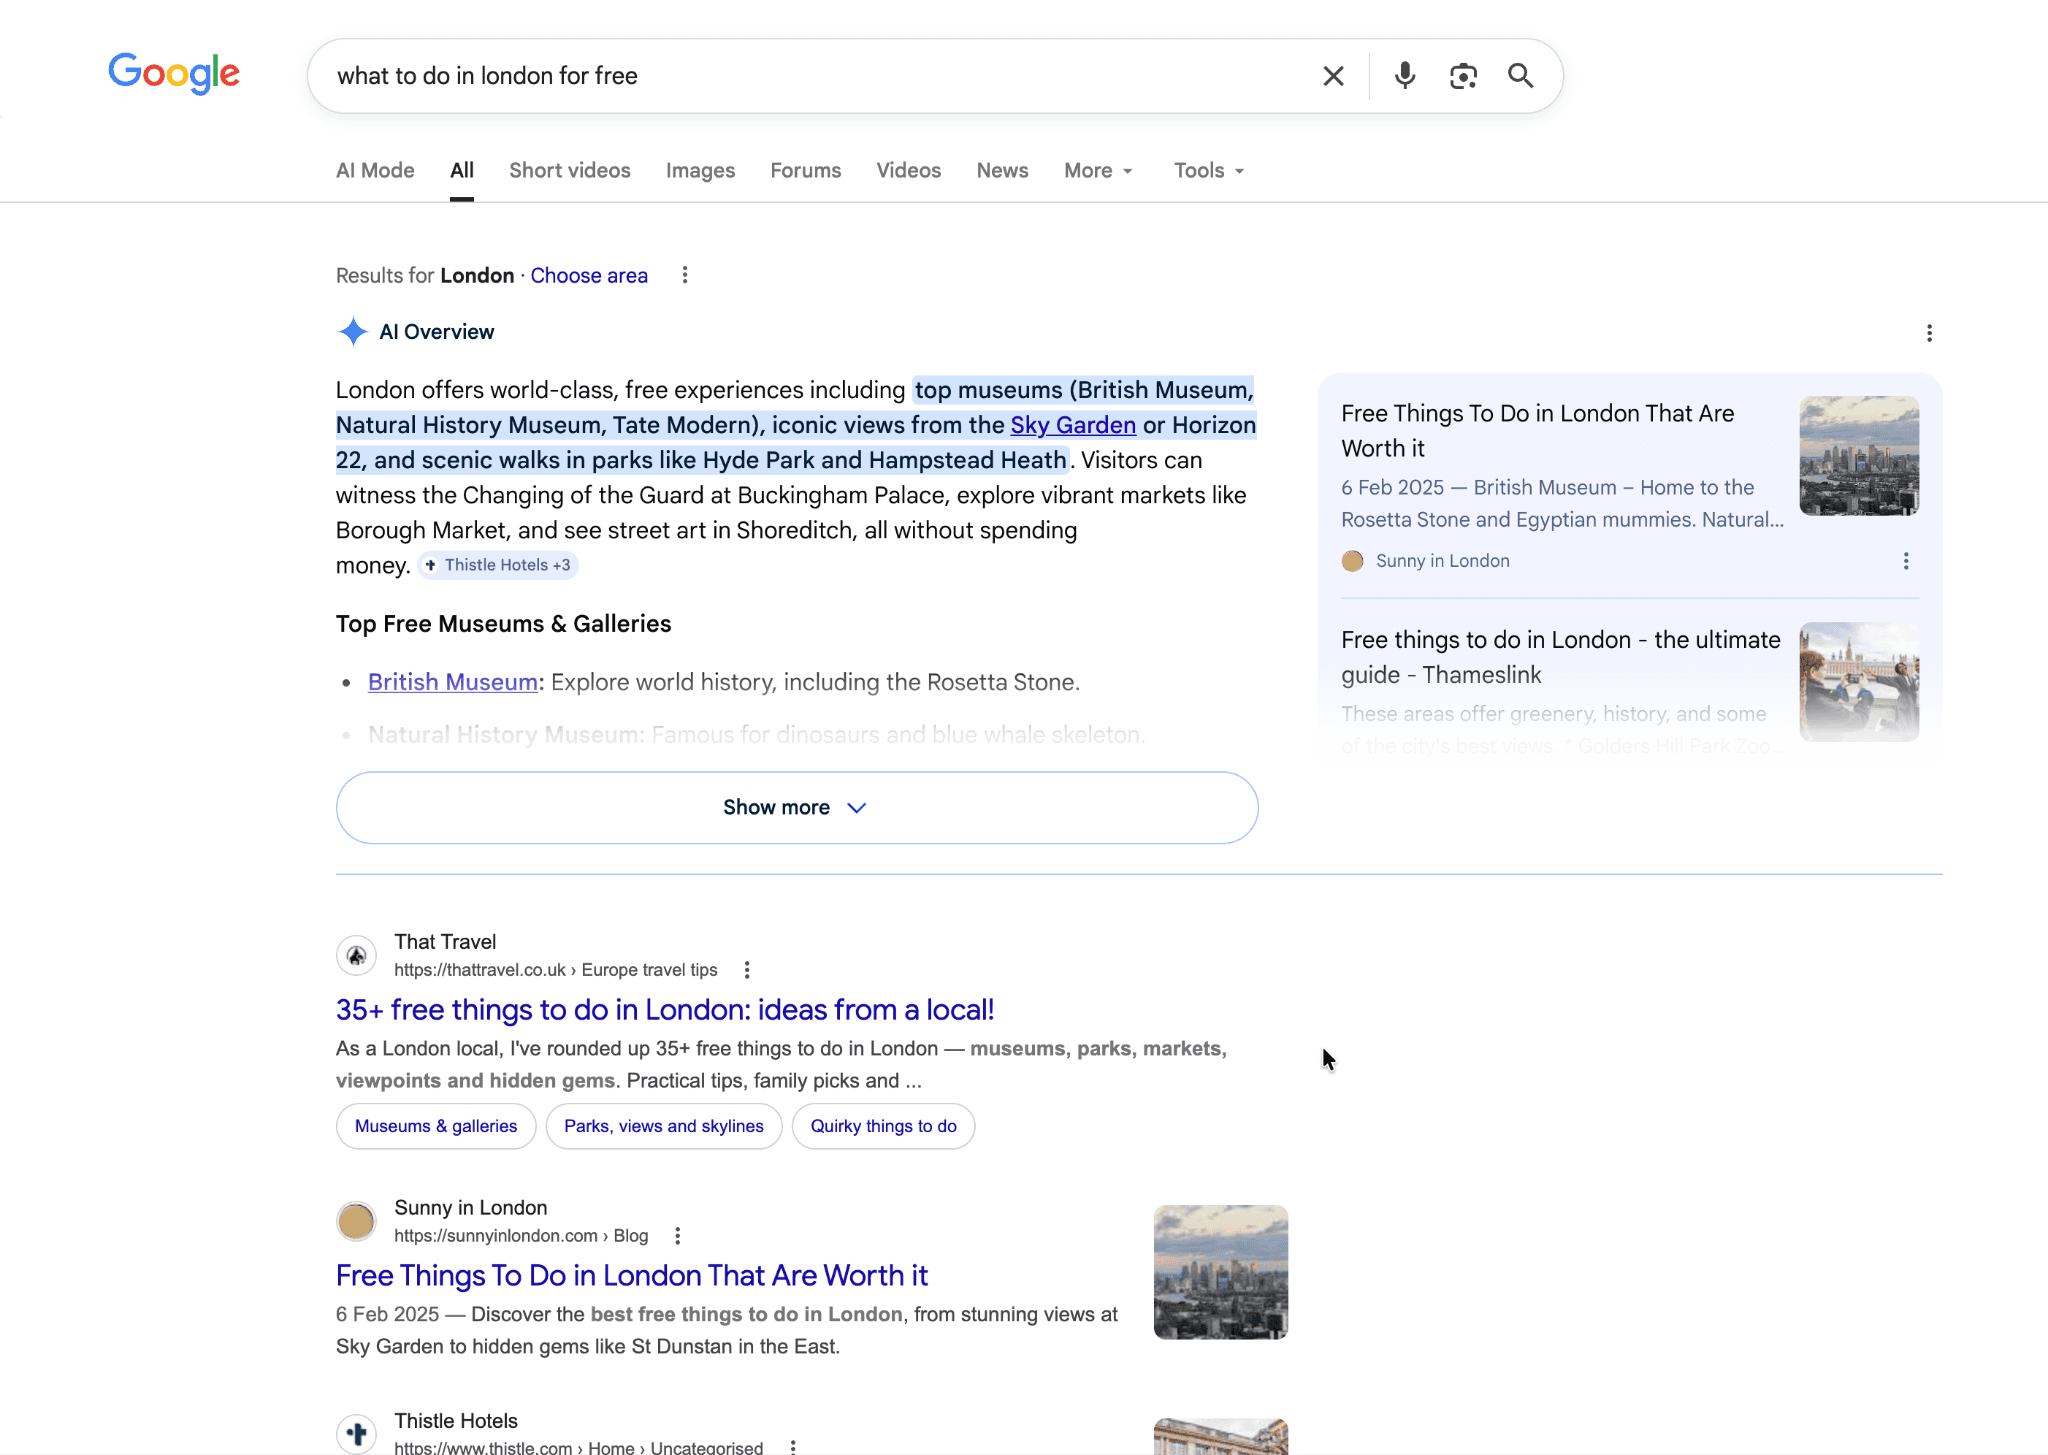Open the three-dot menu on Sunny in London result
Screen dimensions: 2048x1455
click(678, 1235)
